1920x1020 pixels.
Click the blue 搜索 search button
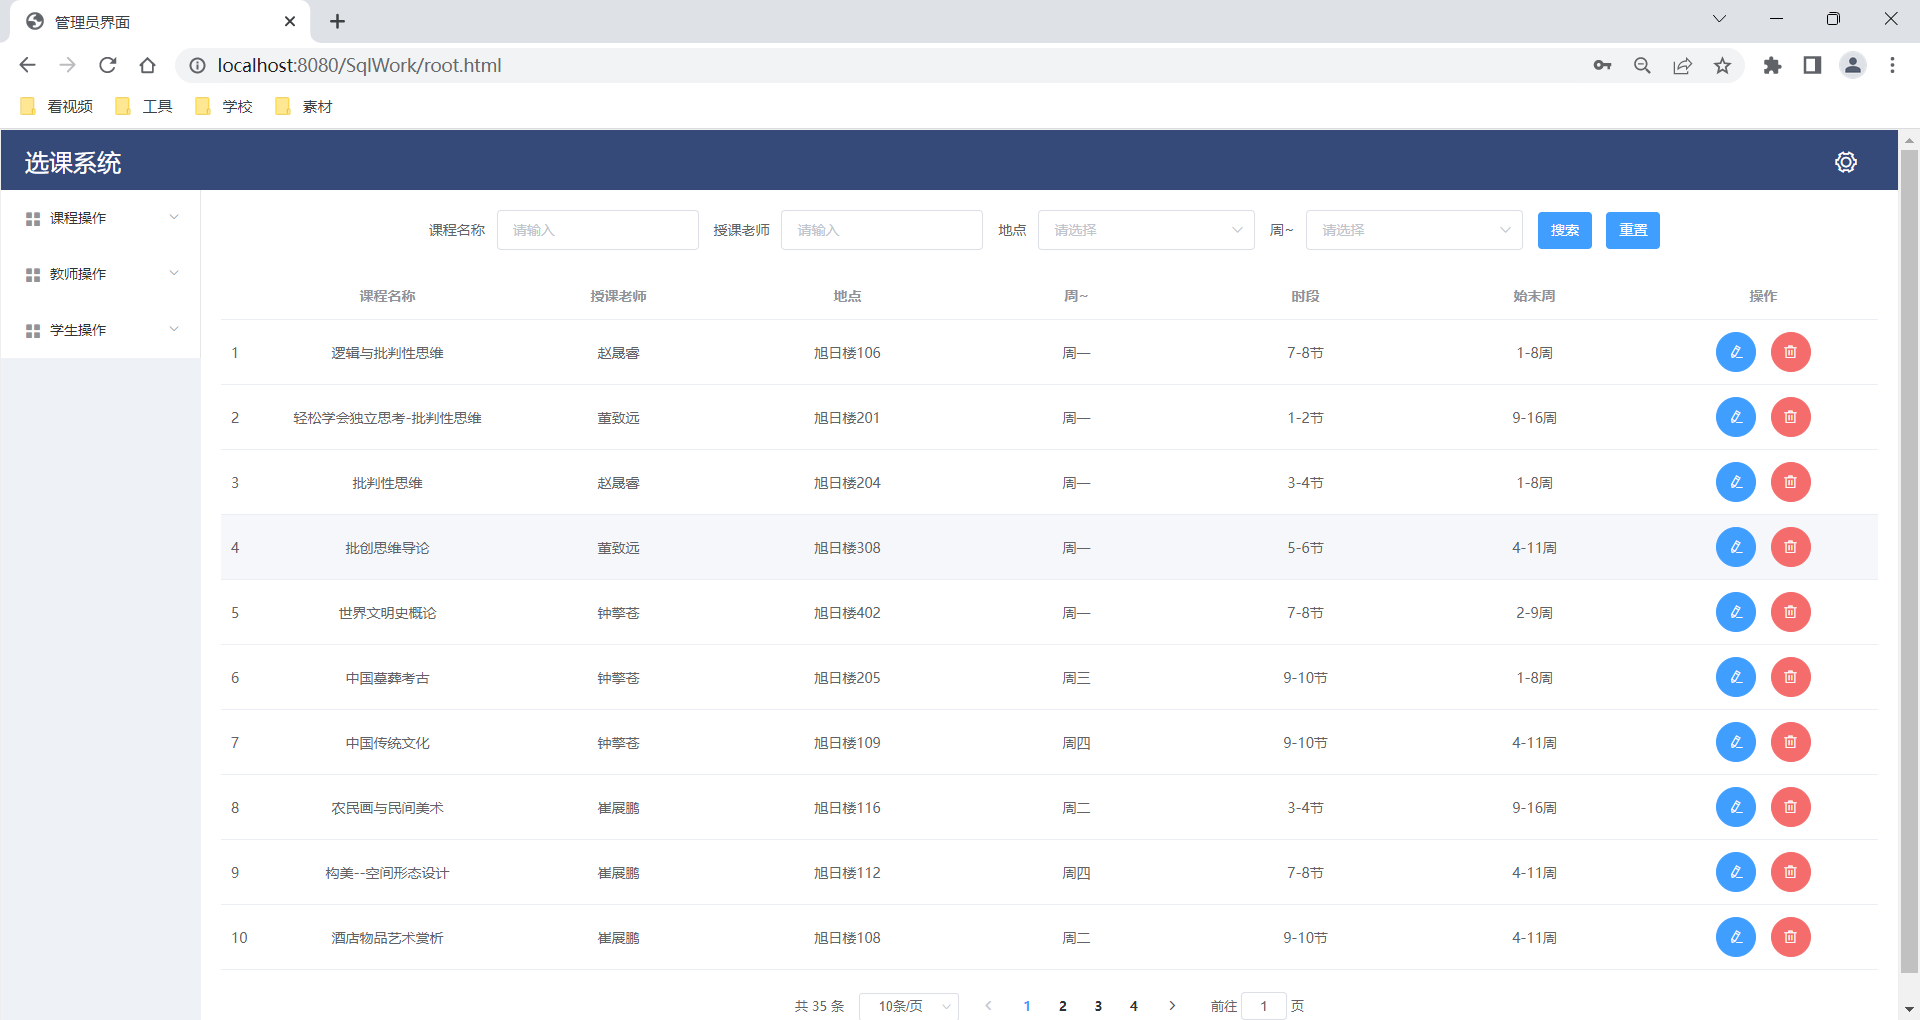pyautogui.click(x=1564, y=230)
